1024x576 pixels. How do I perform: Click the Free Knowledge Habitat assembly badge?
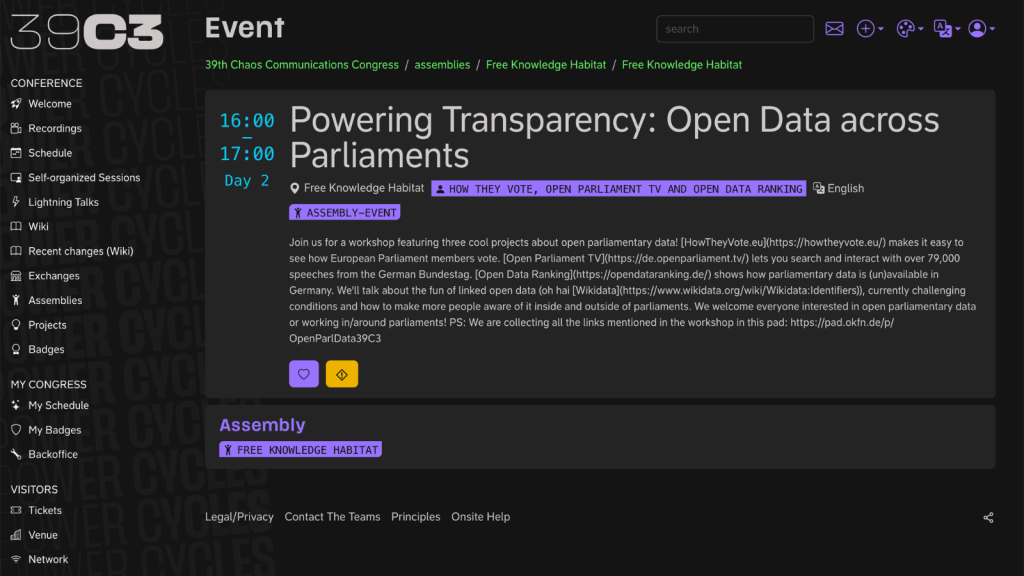click(x=300, y=450)
